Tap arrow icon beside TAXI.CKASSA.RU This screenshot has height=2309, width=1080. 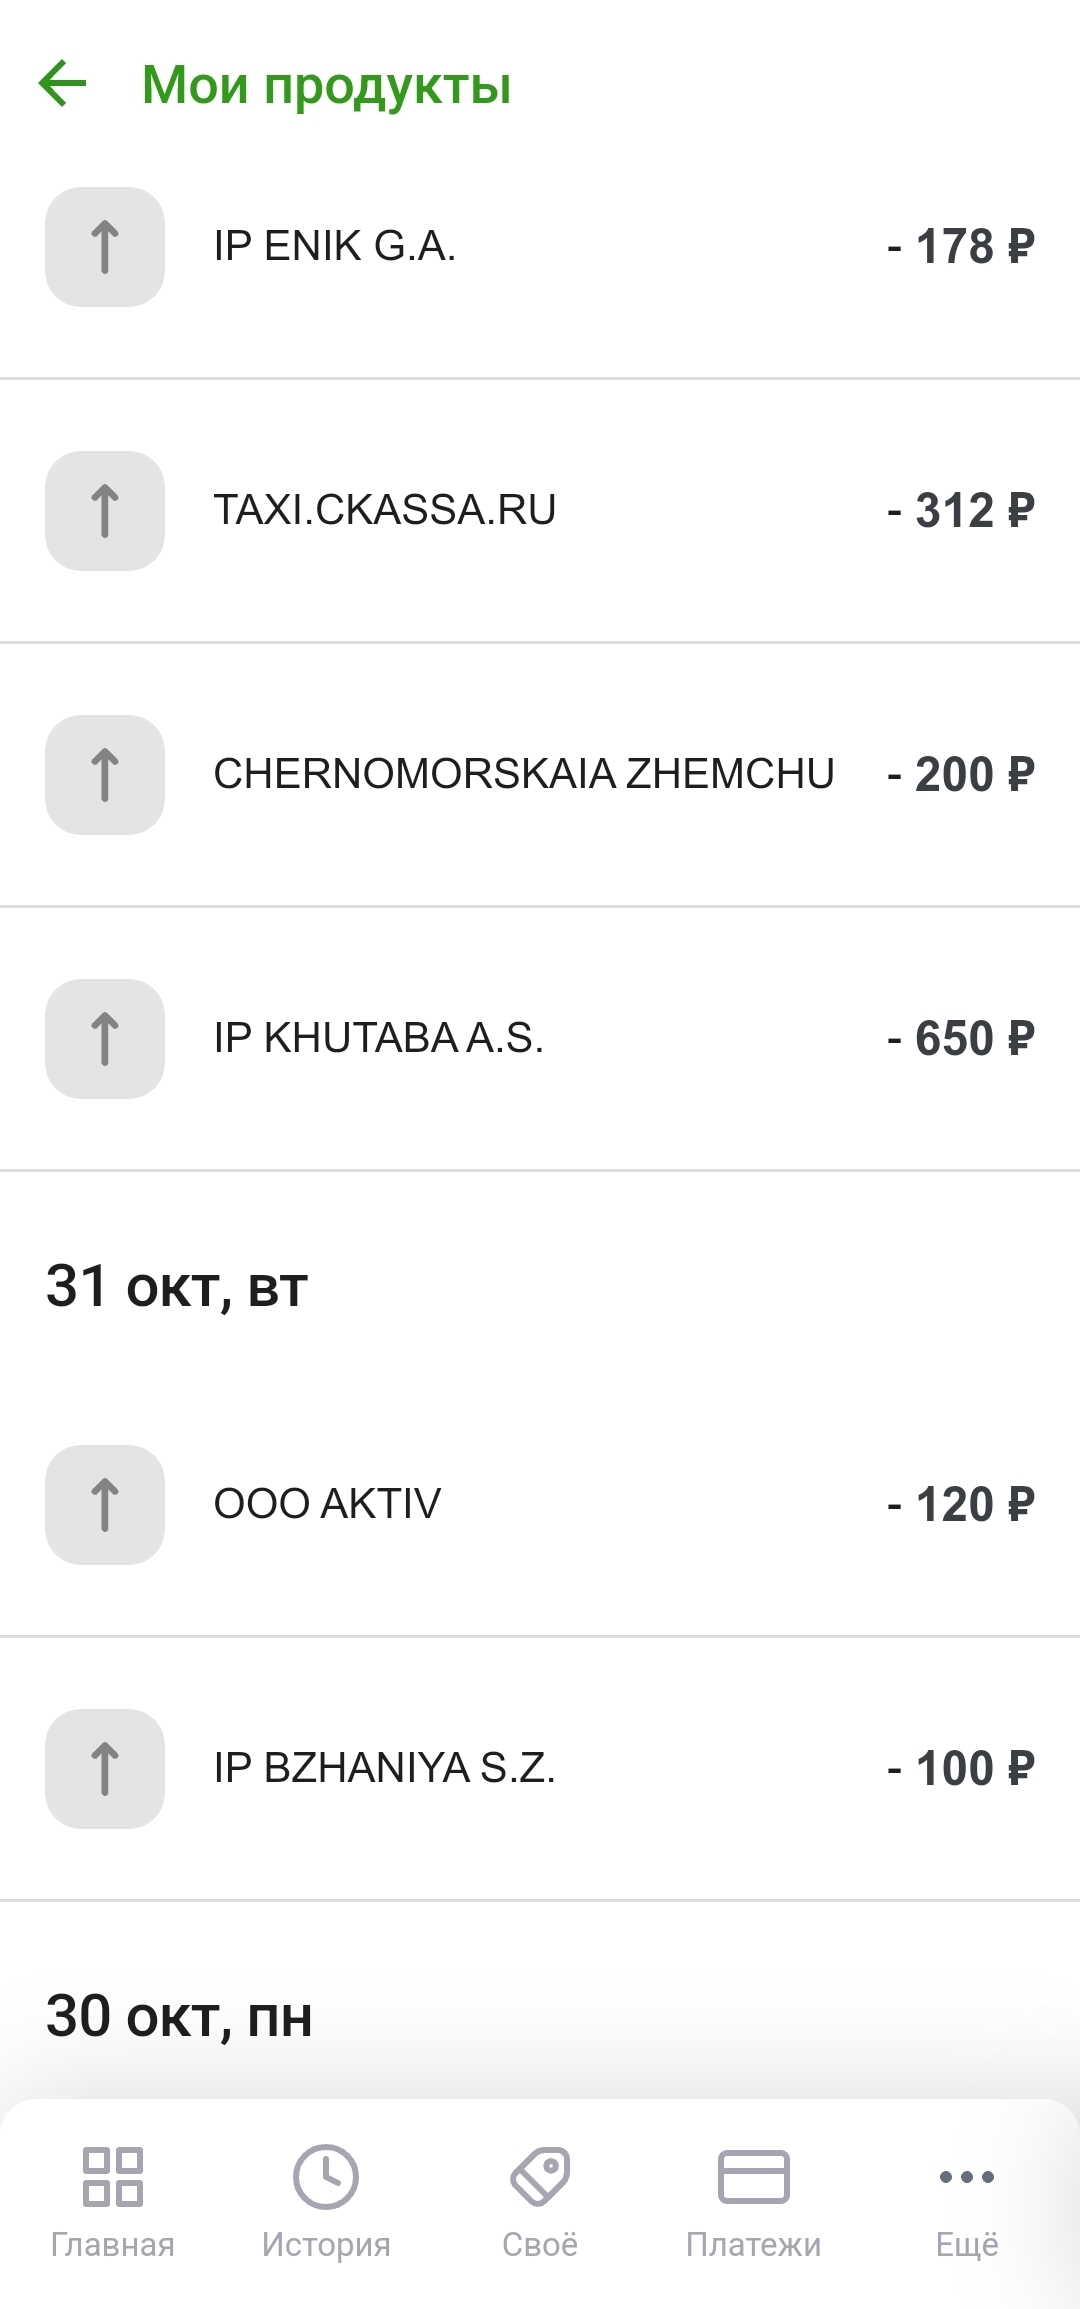click(105, 511)
